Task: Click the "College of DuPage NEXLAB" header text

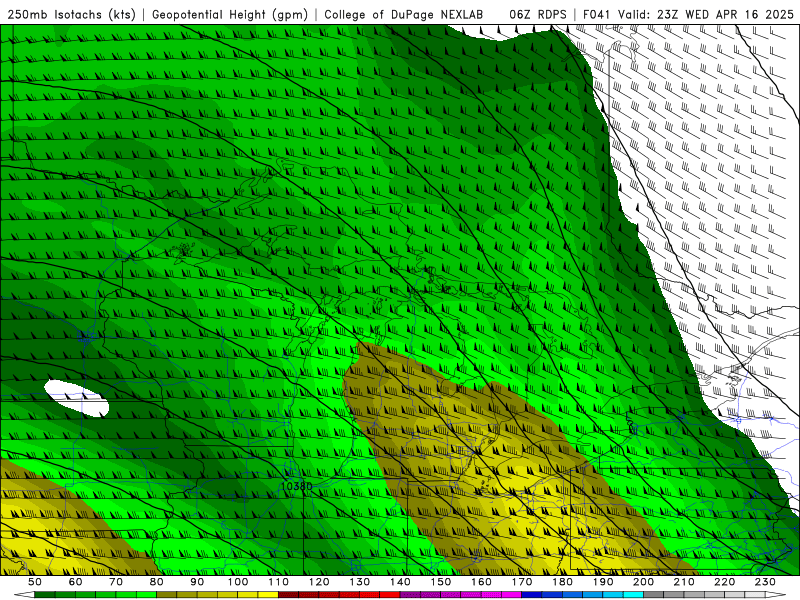Action: coord(403,14)
